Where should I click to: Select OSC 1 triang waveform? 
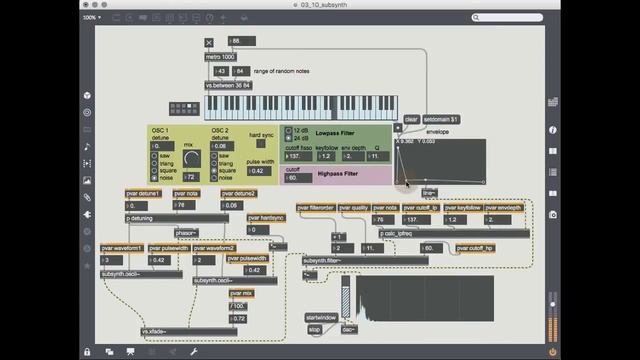pos(154,163)
